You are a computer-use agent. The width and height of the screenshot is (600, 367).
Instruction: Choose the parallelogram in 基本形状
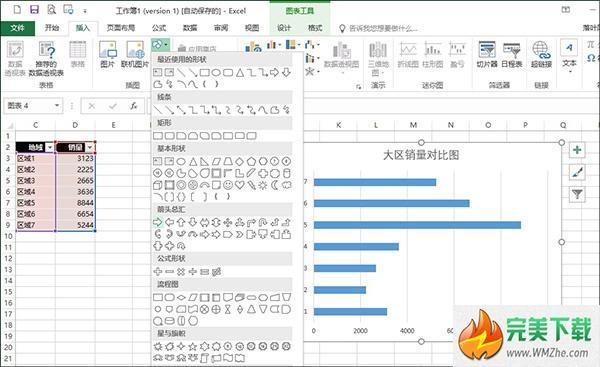(216, 161)
